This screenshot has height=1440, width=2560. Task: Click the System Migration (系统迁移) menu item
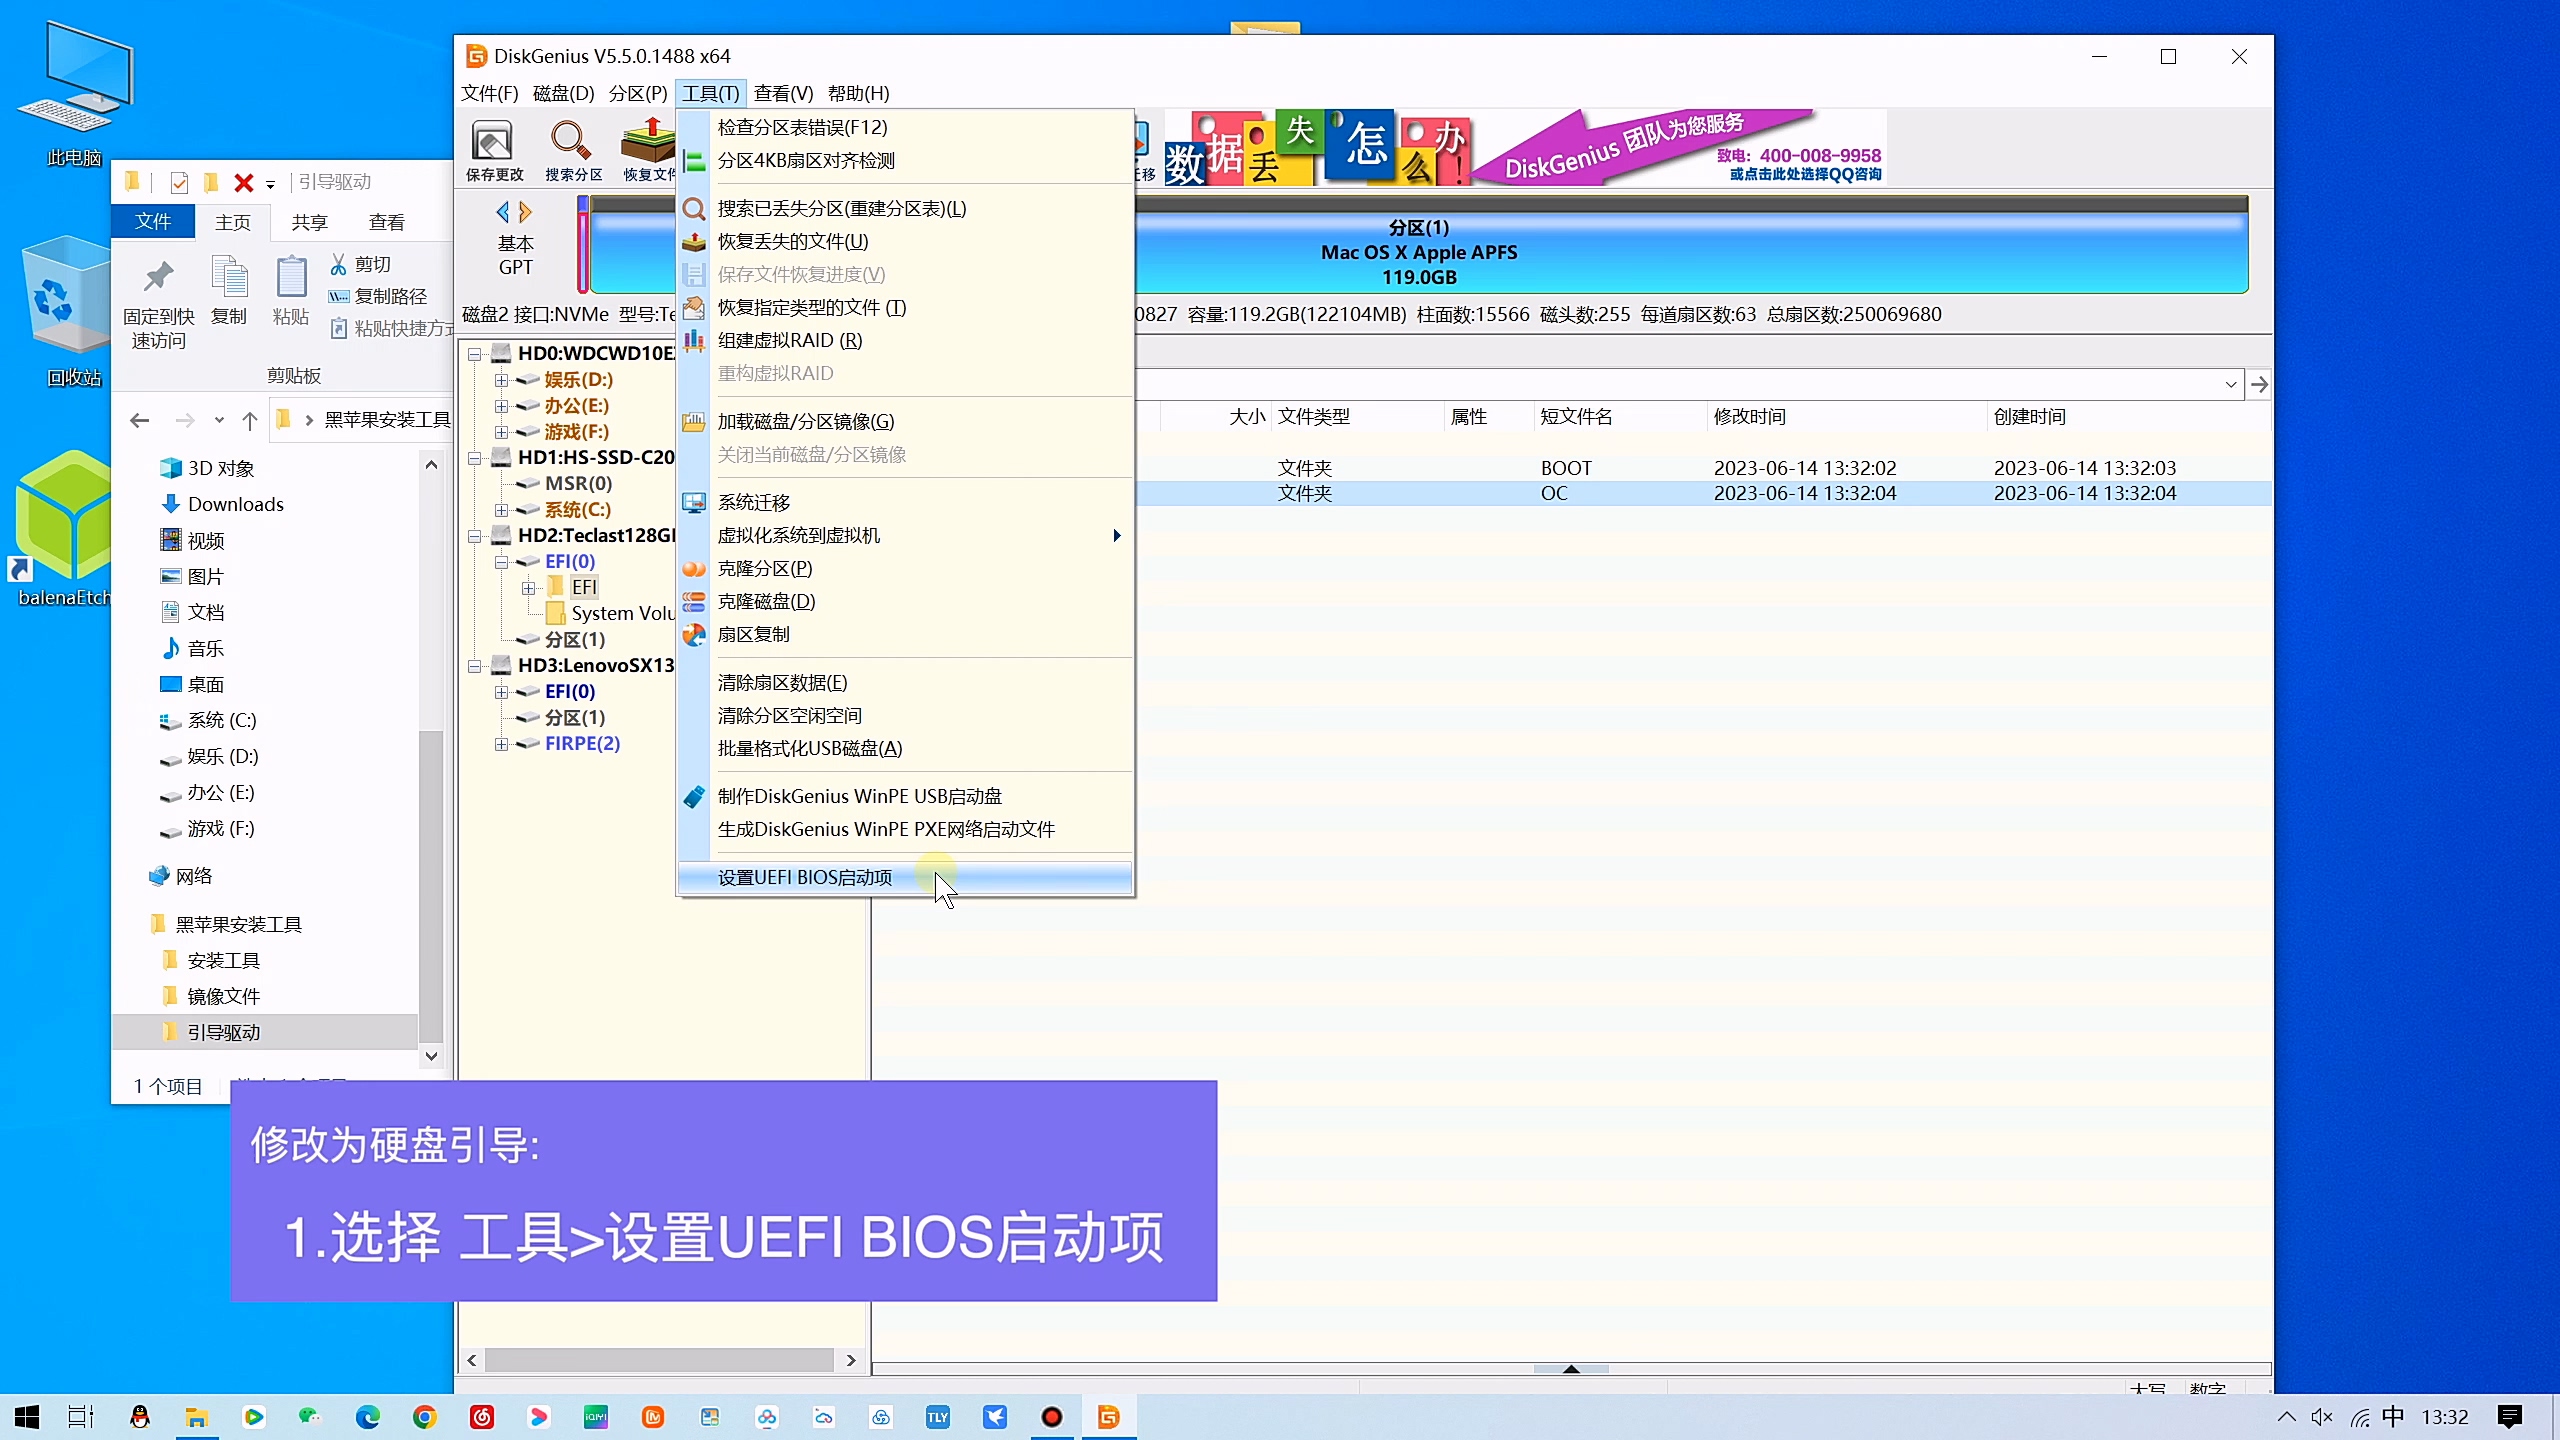(754, 502)
